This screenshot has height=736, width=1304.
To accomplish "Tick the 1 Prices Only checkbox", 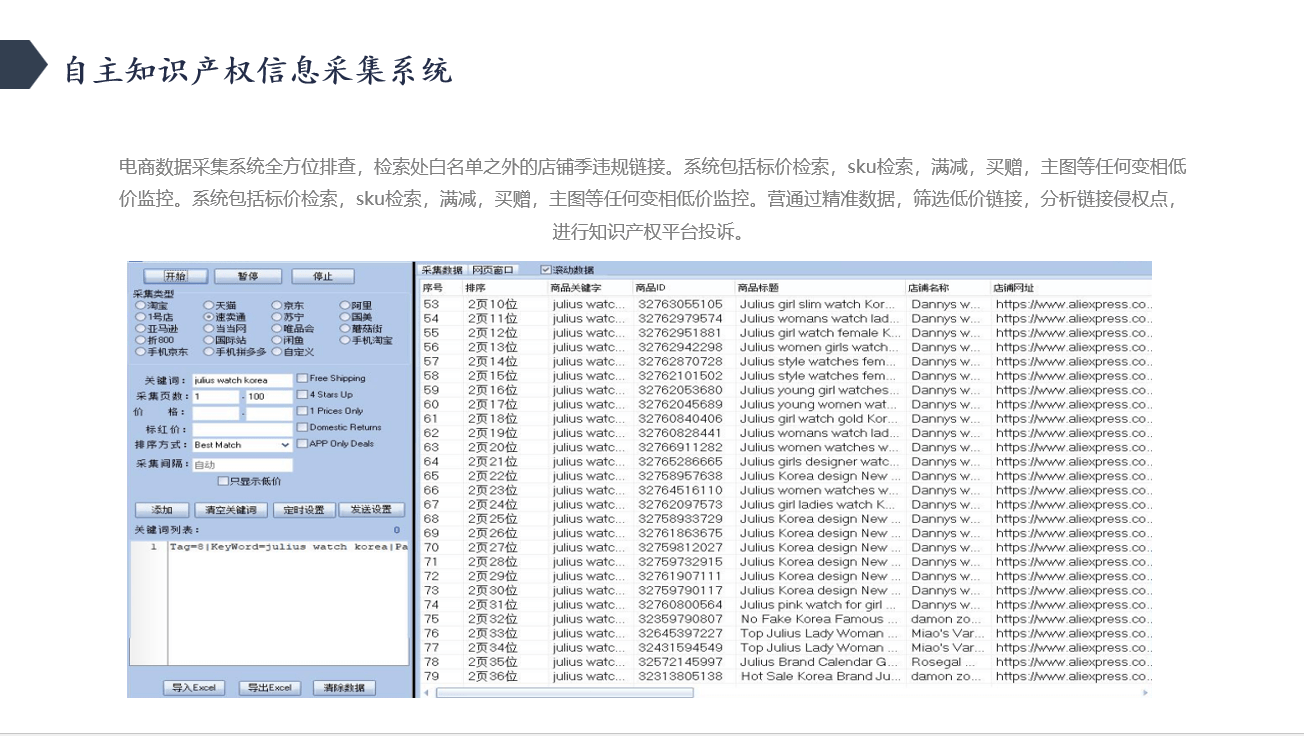I will point(302,411).
